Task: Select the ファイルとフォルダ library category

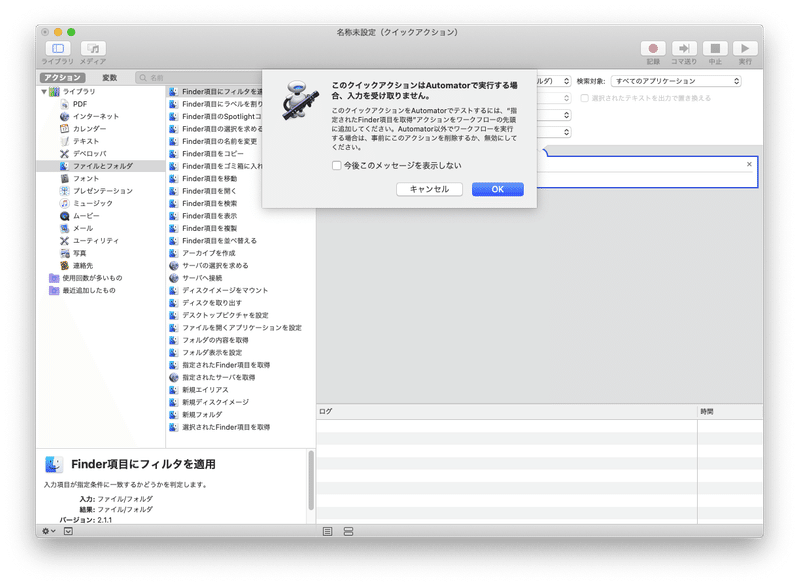Action: pyautogui.click(x=101, y=166)
